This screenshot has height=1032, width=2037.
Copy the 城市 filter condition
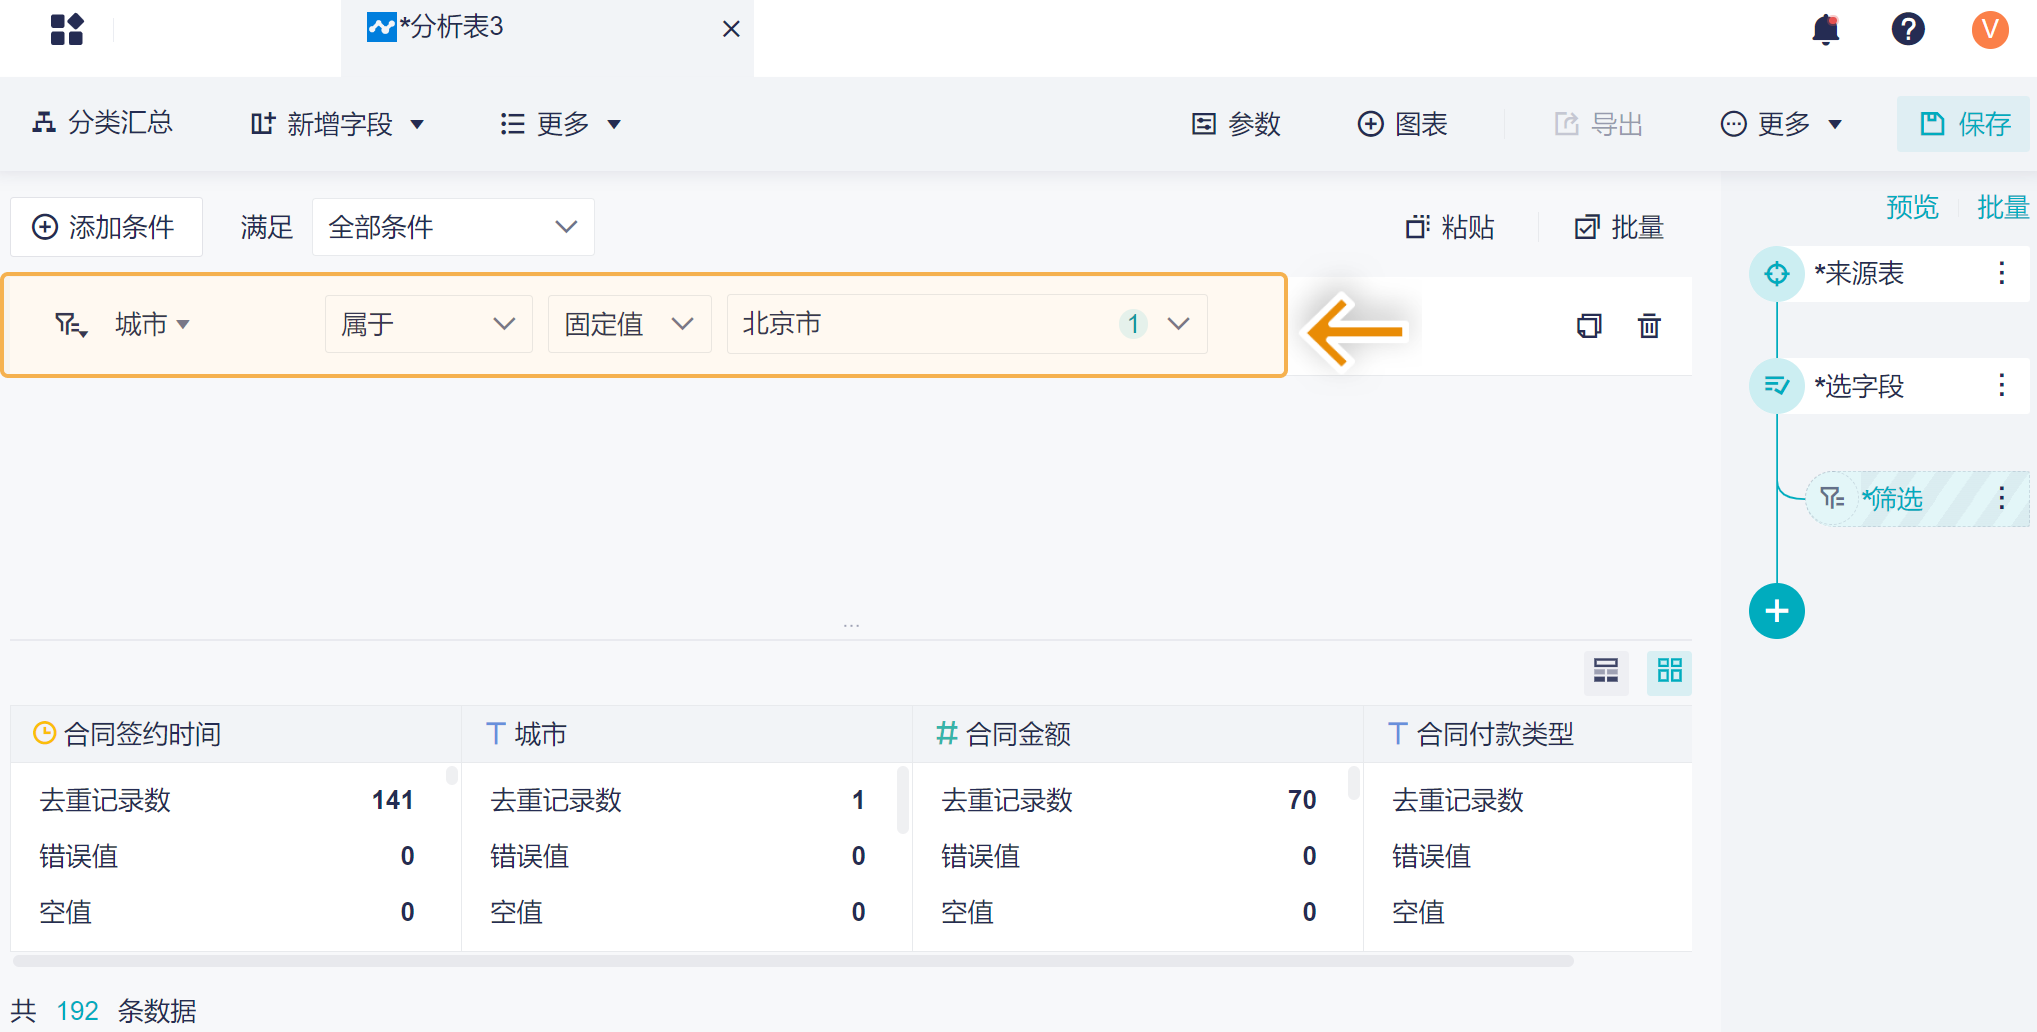pyautogui.click(x=1589, y=326)
